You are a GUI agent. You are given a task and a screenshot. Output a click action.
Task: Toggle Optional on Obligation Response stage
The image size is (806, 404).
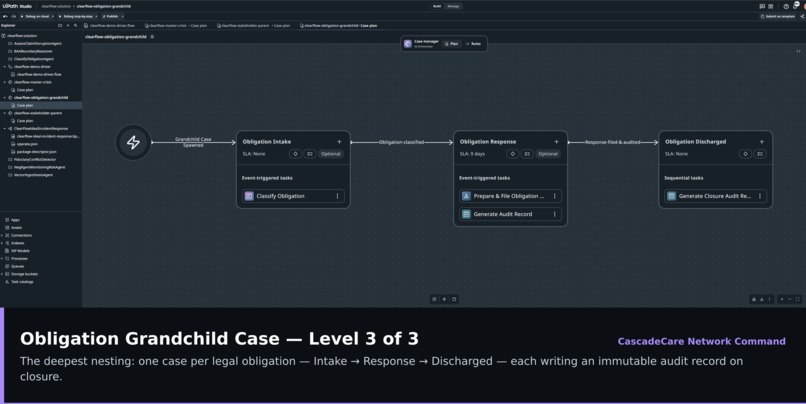(548, 154)
